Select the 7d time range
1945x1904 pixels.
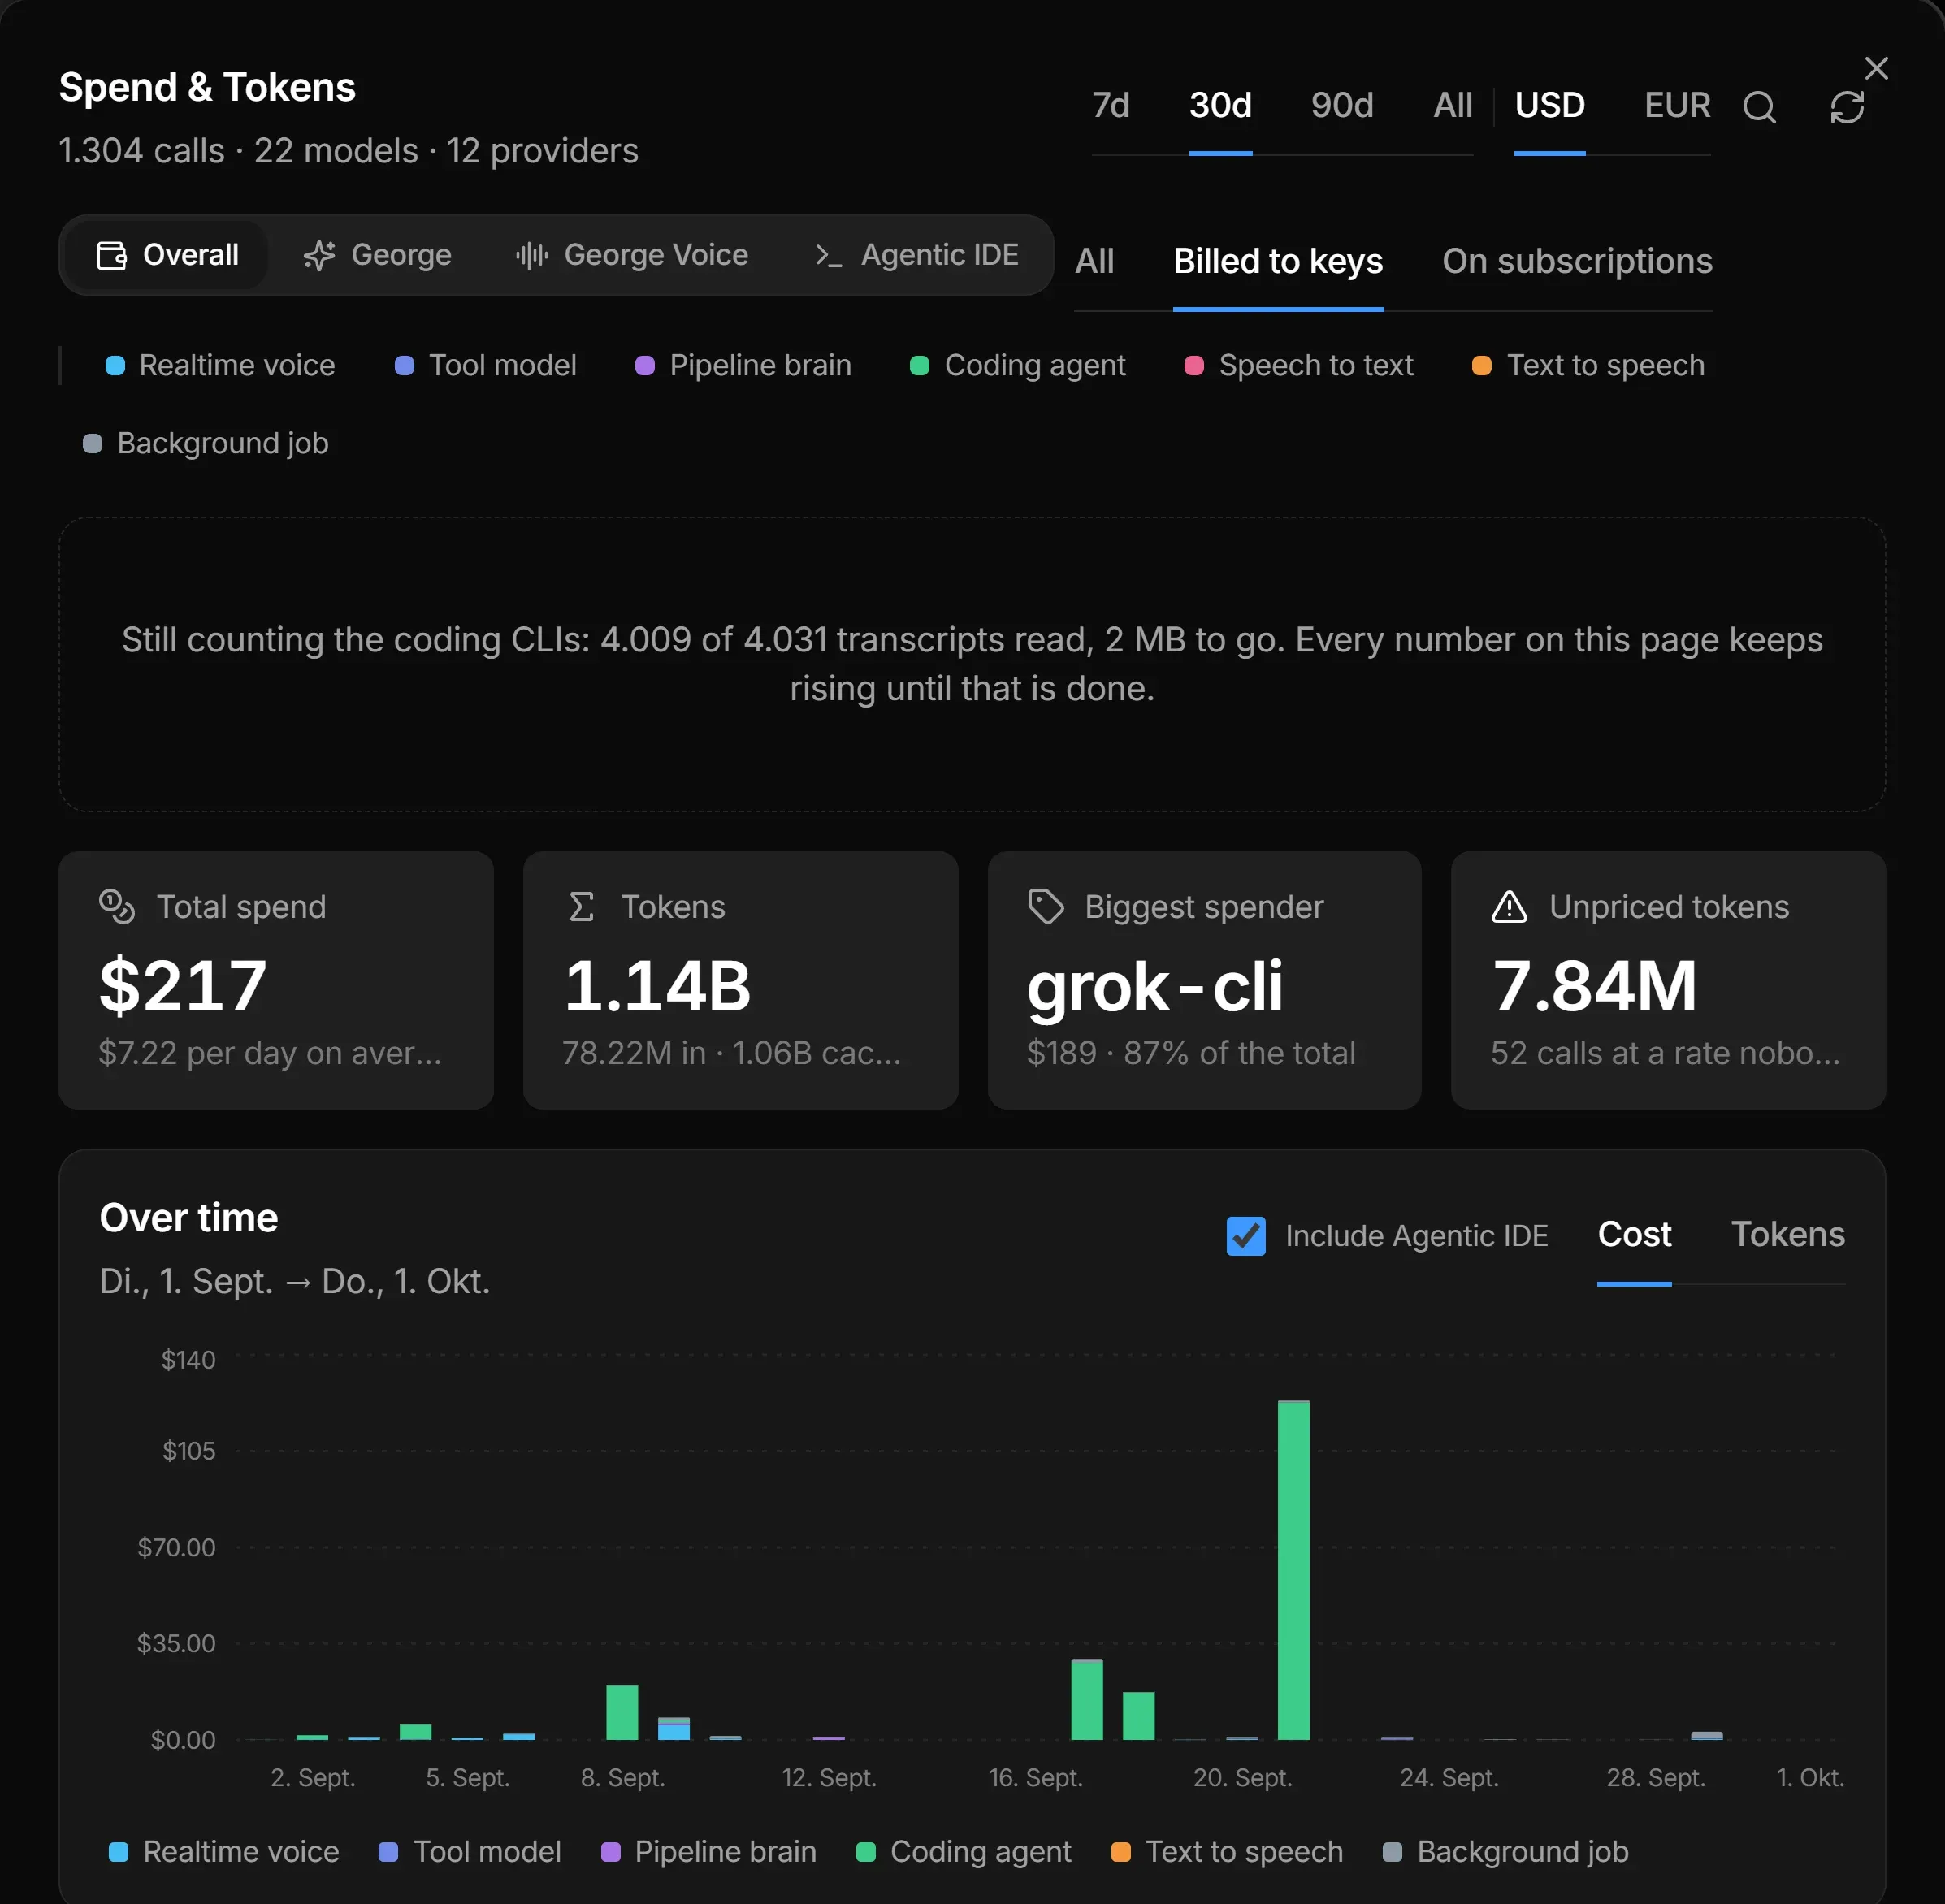tap(1110, 105)
